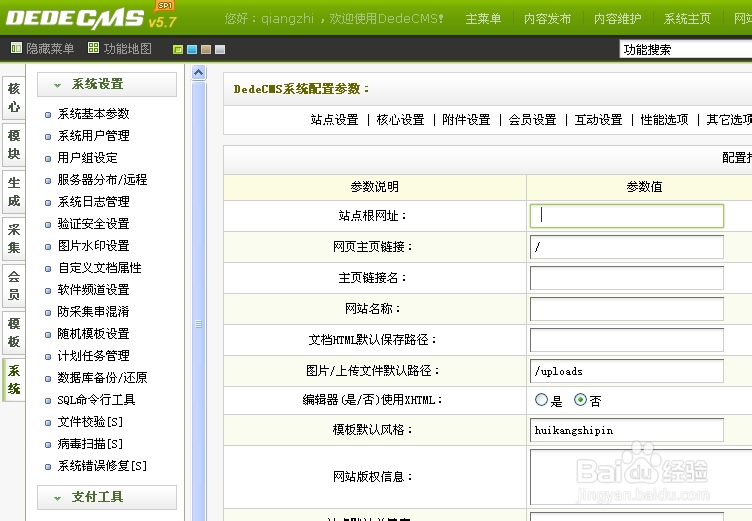Click the 网站版权信息 text area
752x521 pixels.
click(641, 477)
